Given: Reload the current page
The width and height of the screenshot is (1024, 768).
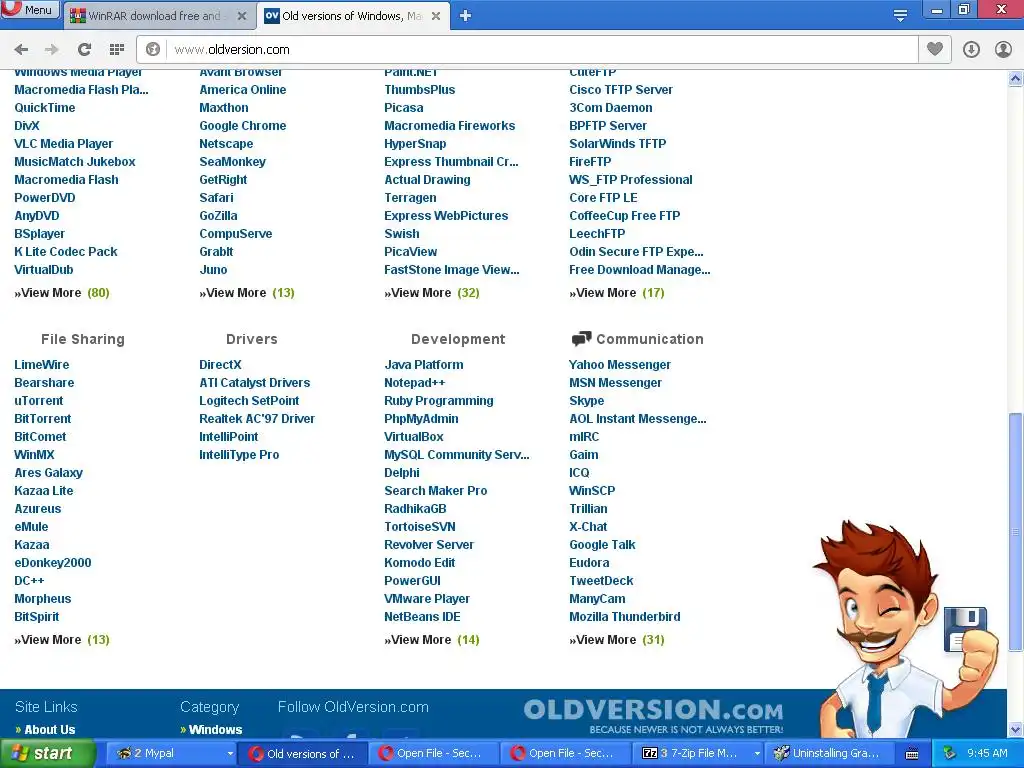Looking at the screenshot, I should coord(84,49).
